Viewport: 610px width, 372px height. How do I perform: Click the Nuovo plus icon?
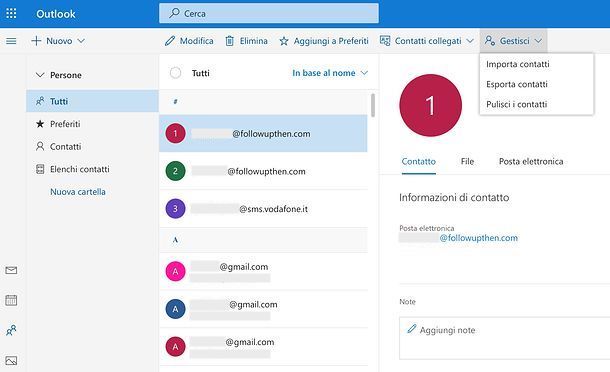pyautogui.click(x=36, y=41)
